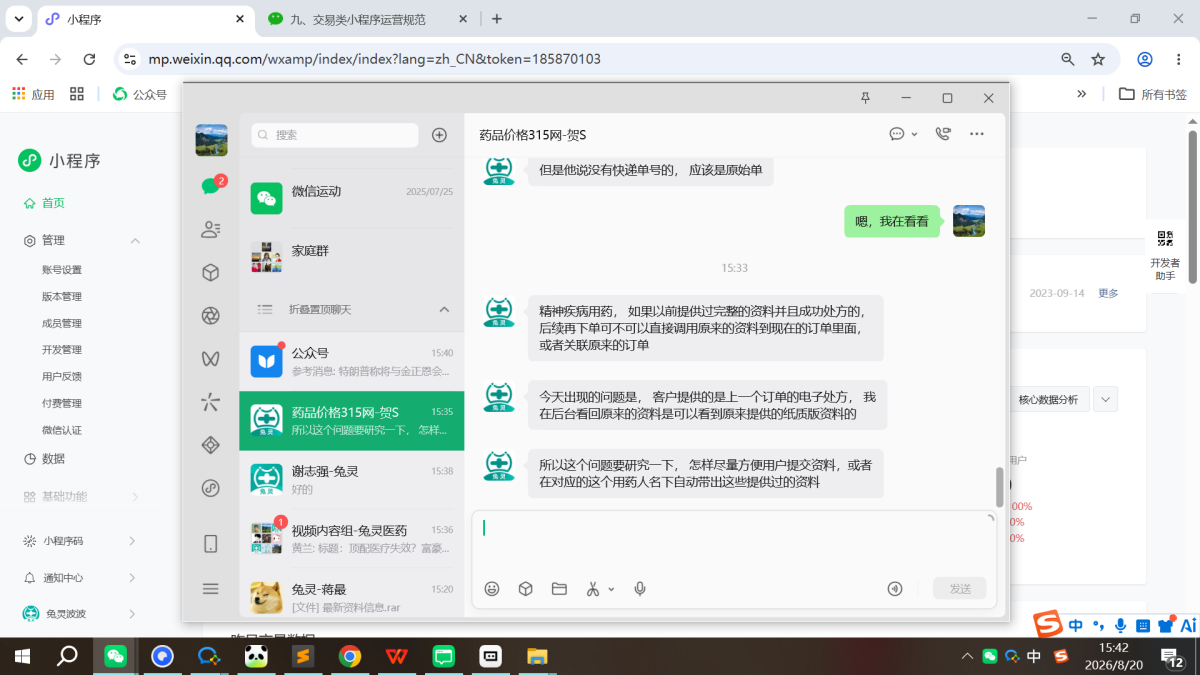Open the 公众号 chat entry

tap(352, 361)
